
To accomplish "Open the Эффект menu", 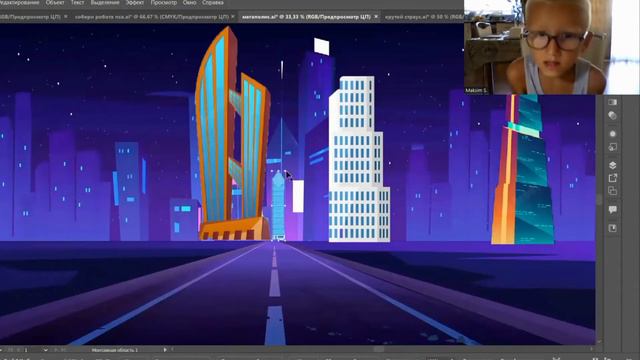I will click(135, 2).
